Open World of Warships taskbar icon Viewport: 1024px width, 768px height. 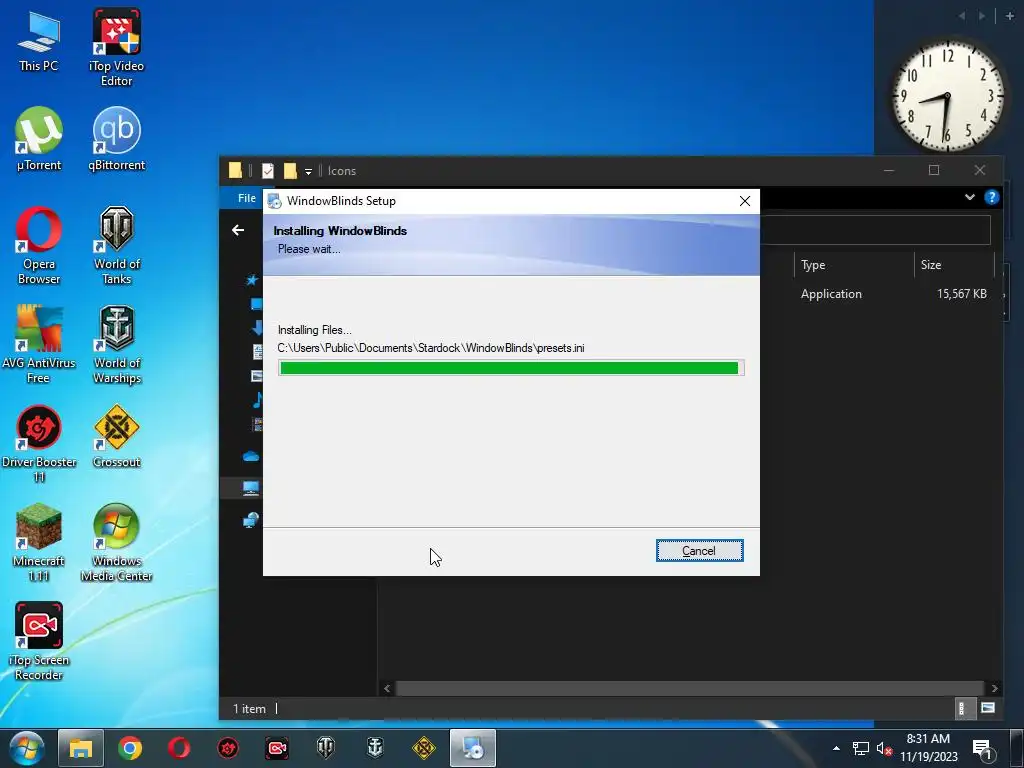(375, 748)
